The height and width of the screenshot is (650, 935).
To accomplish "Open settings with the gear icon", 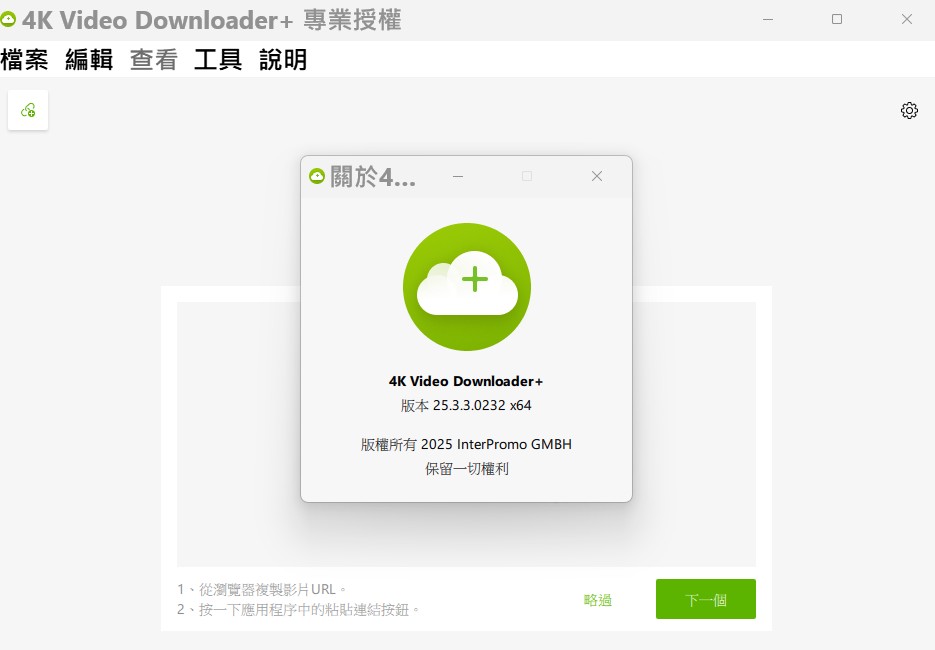I will click(909, 110).
